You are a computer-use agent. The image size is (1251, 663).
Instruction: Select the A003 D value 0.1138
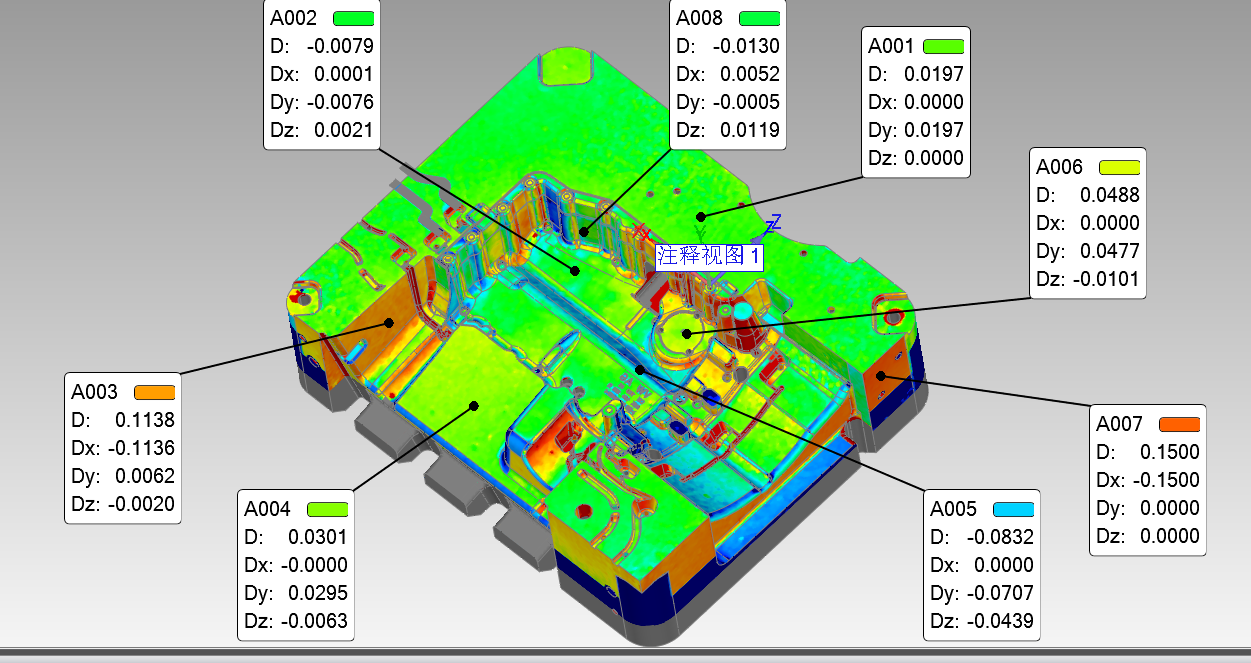point(145,420)
